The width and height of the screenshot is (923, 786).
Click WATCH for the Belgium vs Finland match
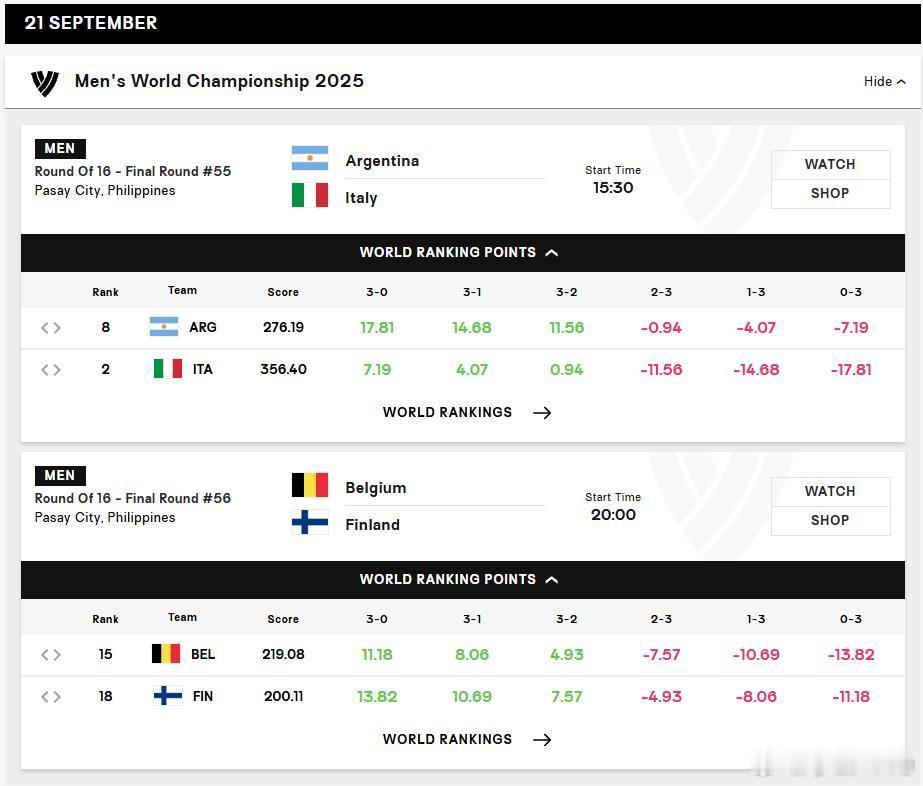tap(830, 492)
